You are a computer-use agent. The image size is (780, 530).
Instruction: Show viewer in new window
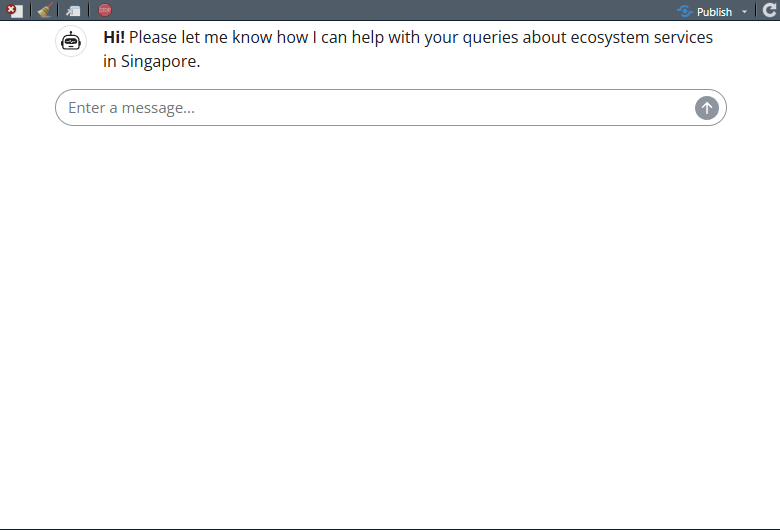point(74,11)
